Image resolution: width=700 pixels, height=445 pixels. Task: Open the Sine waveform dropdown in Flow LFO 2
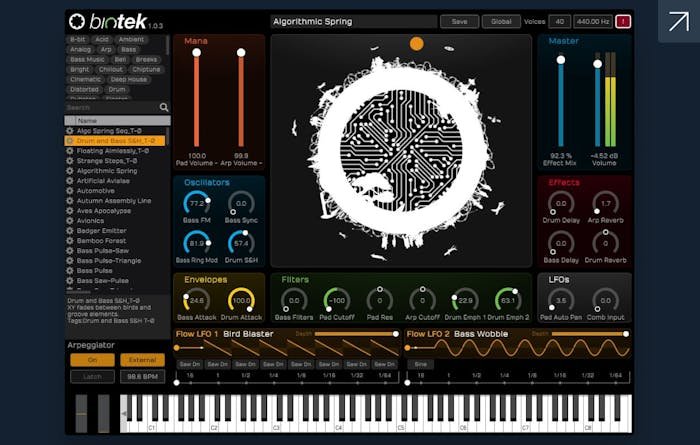point(419,364)
